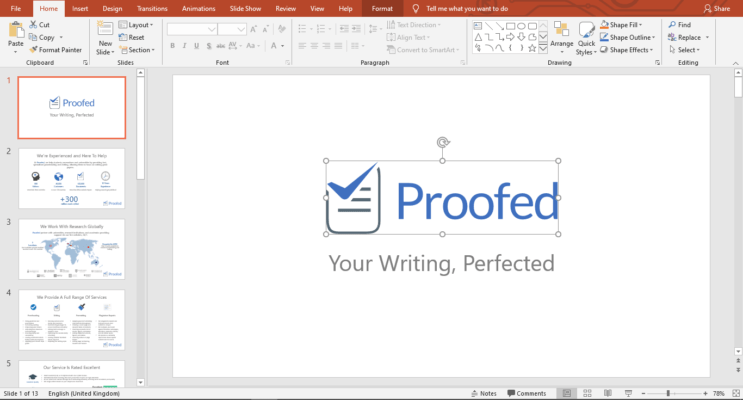
Task: Open the File menu
Action: pyautogui.click(x=16, y=9)
